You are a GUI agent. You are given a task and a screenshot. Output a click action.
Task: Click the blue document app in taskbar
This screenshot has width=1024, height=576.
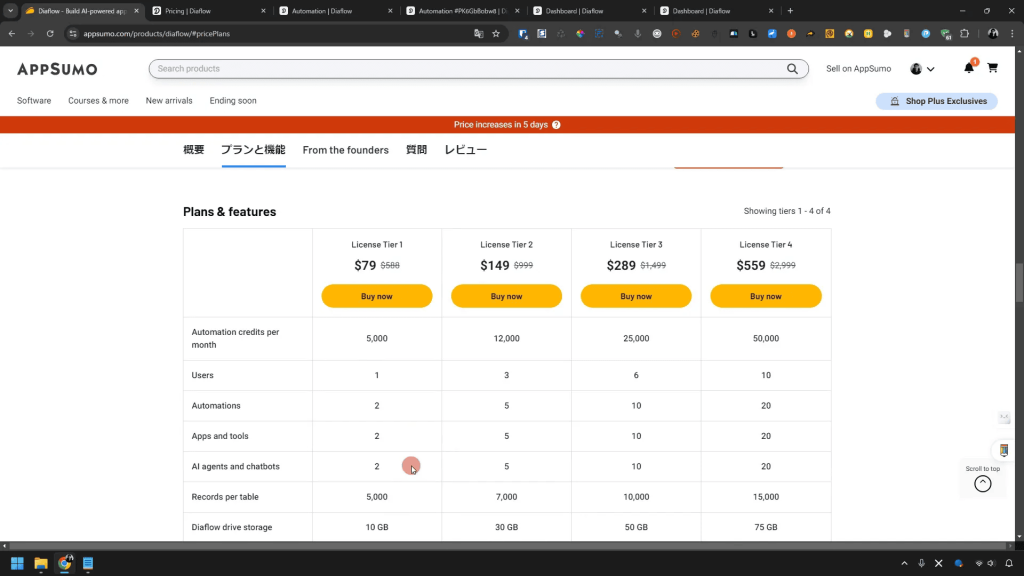click(x=88, y=563)
